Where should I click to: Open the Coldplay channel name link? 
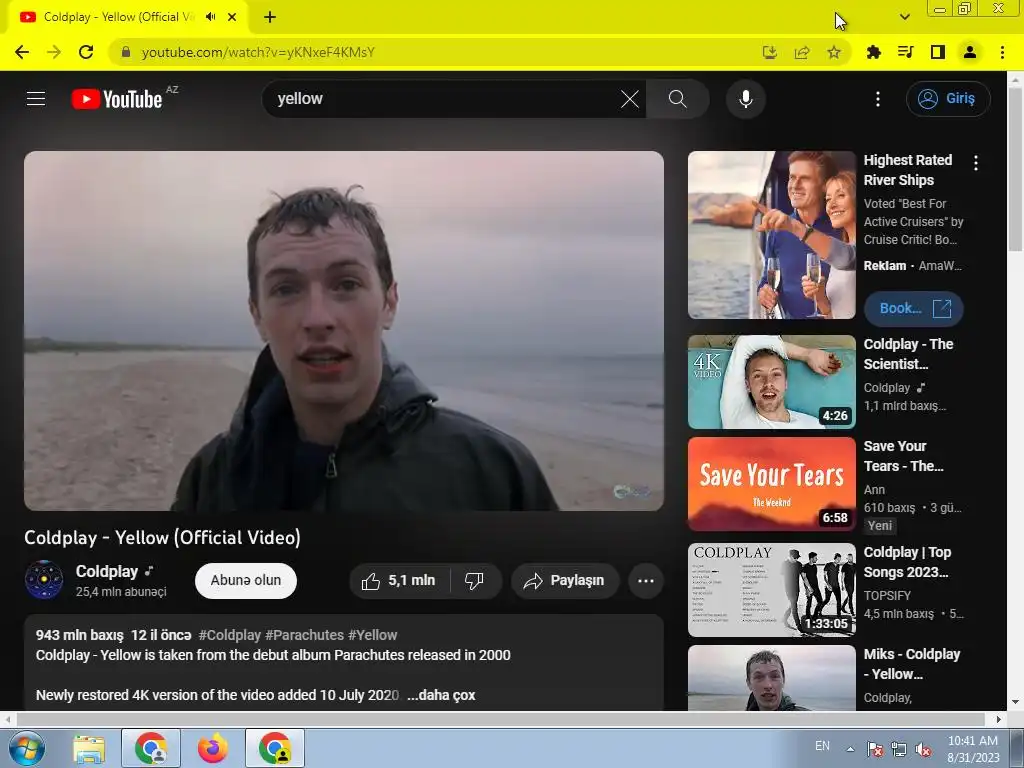tap(106, 571)
